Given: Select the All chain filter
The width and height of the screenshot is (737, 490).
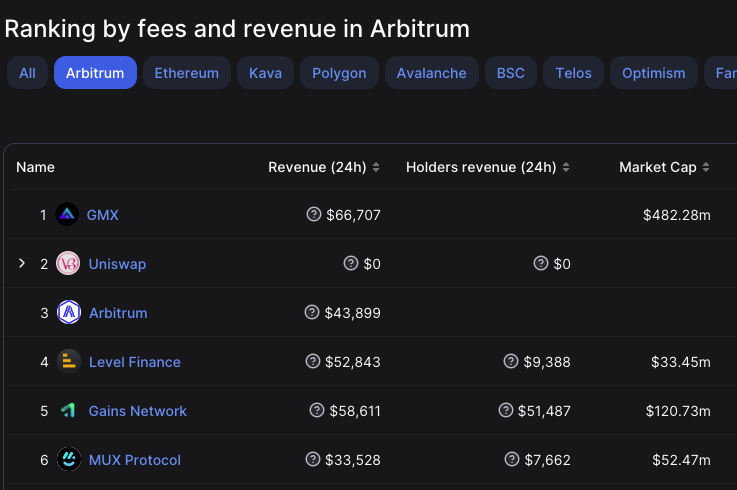Looking at the screenshot, I should (27, 73).
